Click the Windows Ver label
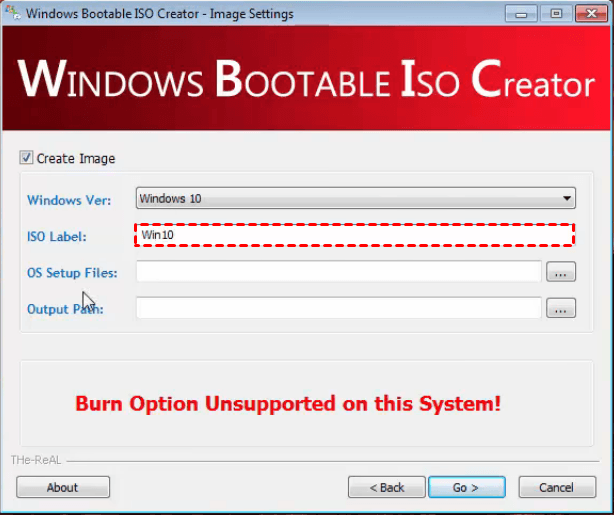 pyautogui.click(x=69, y=200)
